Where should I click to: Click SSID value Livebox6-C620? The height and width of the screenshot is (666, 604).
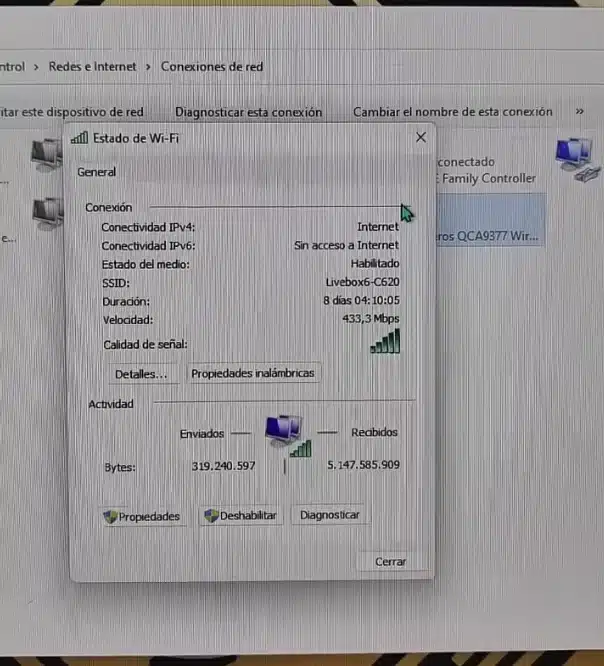point(362,282)
